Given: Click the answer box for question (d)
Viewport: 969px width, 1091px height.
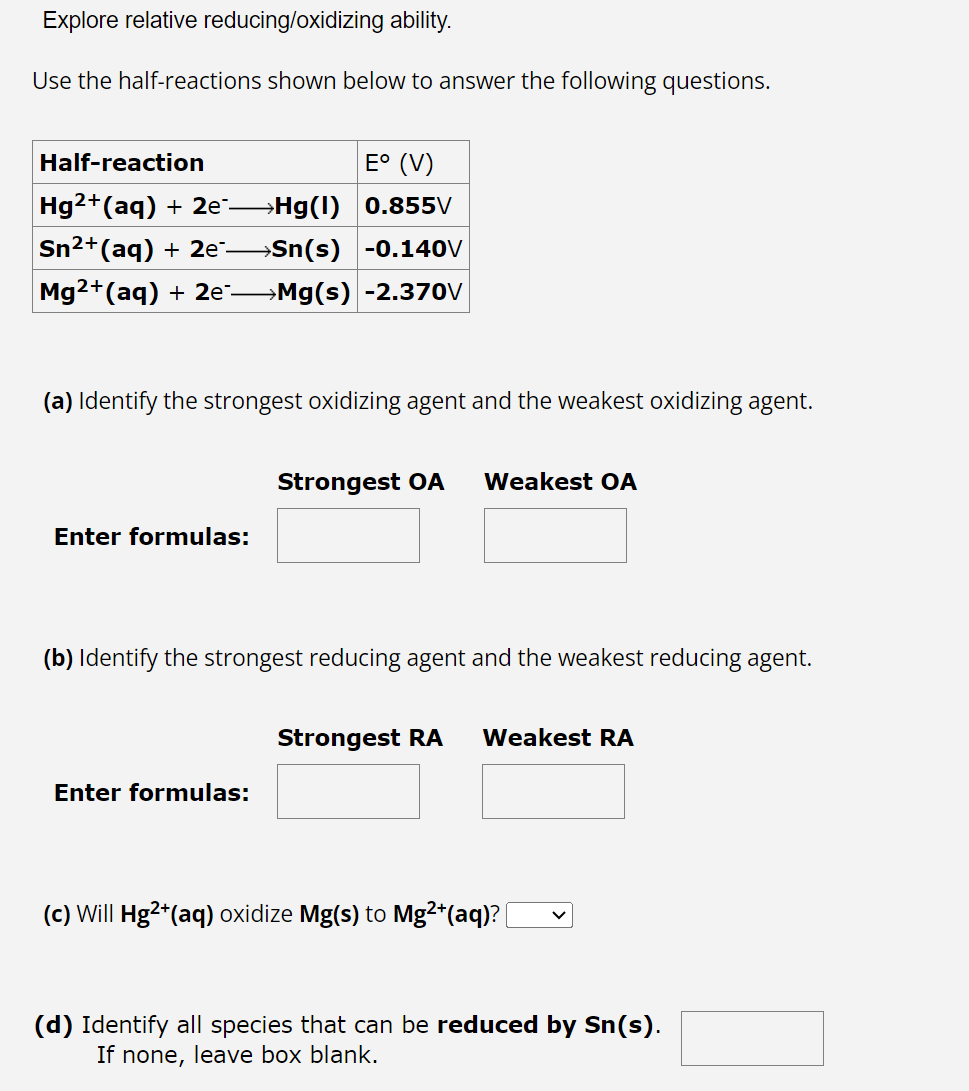Looking at the screenshot, I should point(751,1038).
